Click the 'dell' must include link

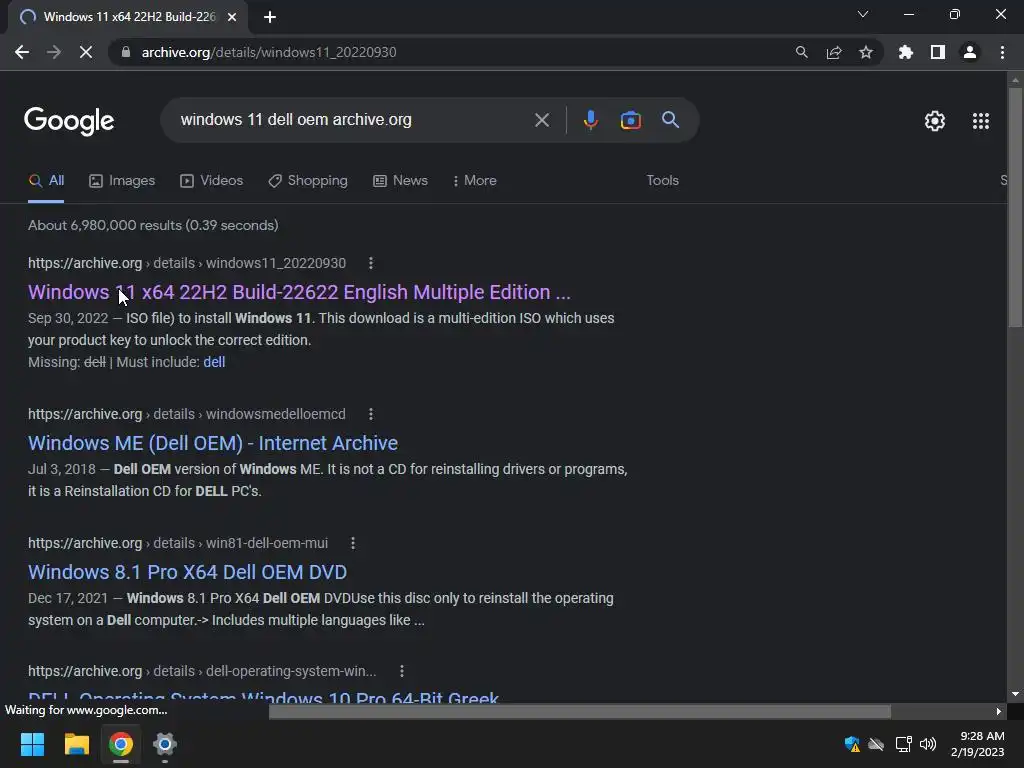214,362
